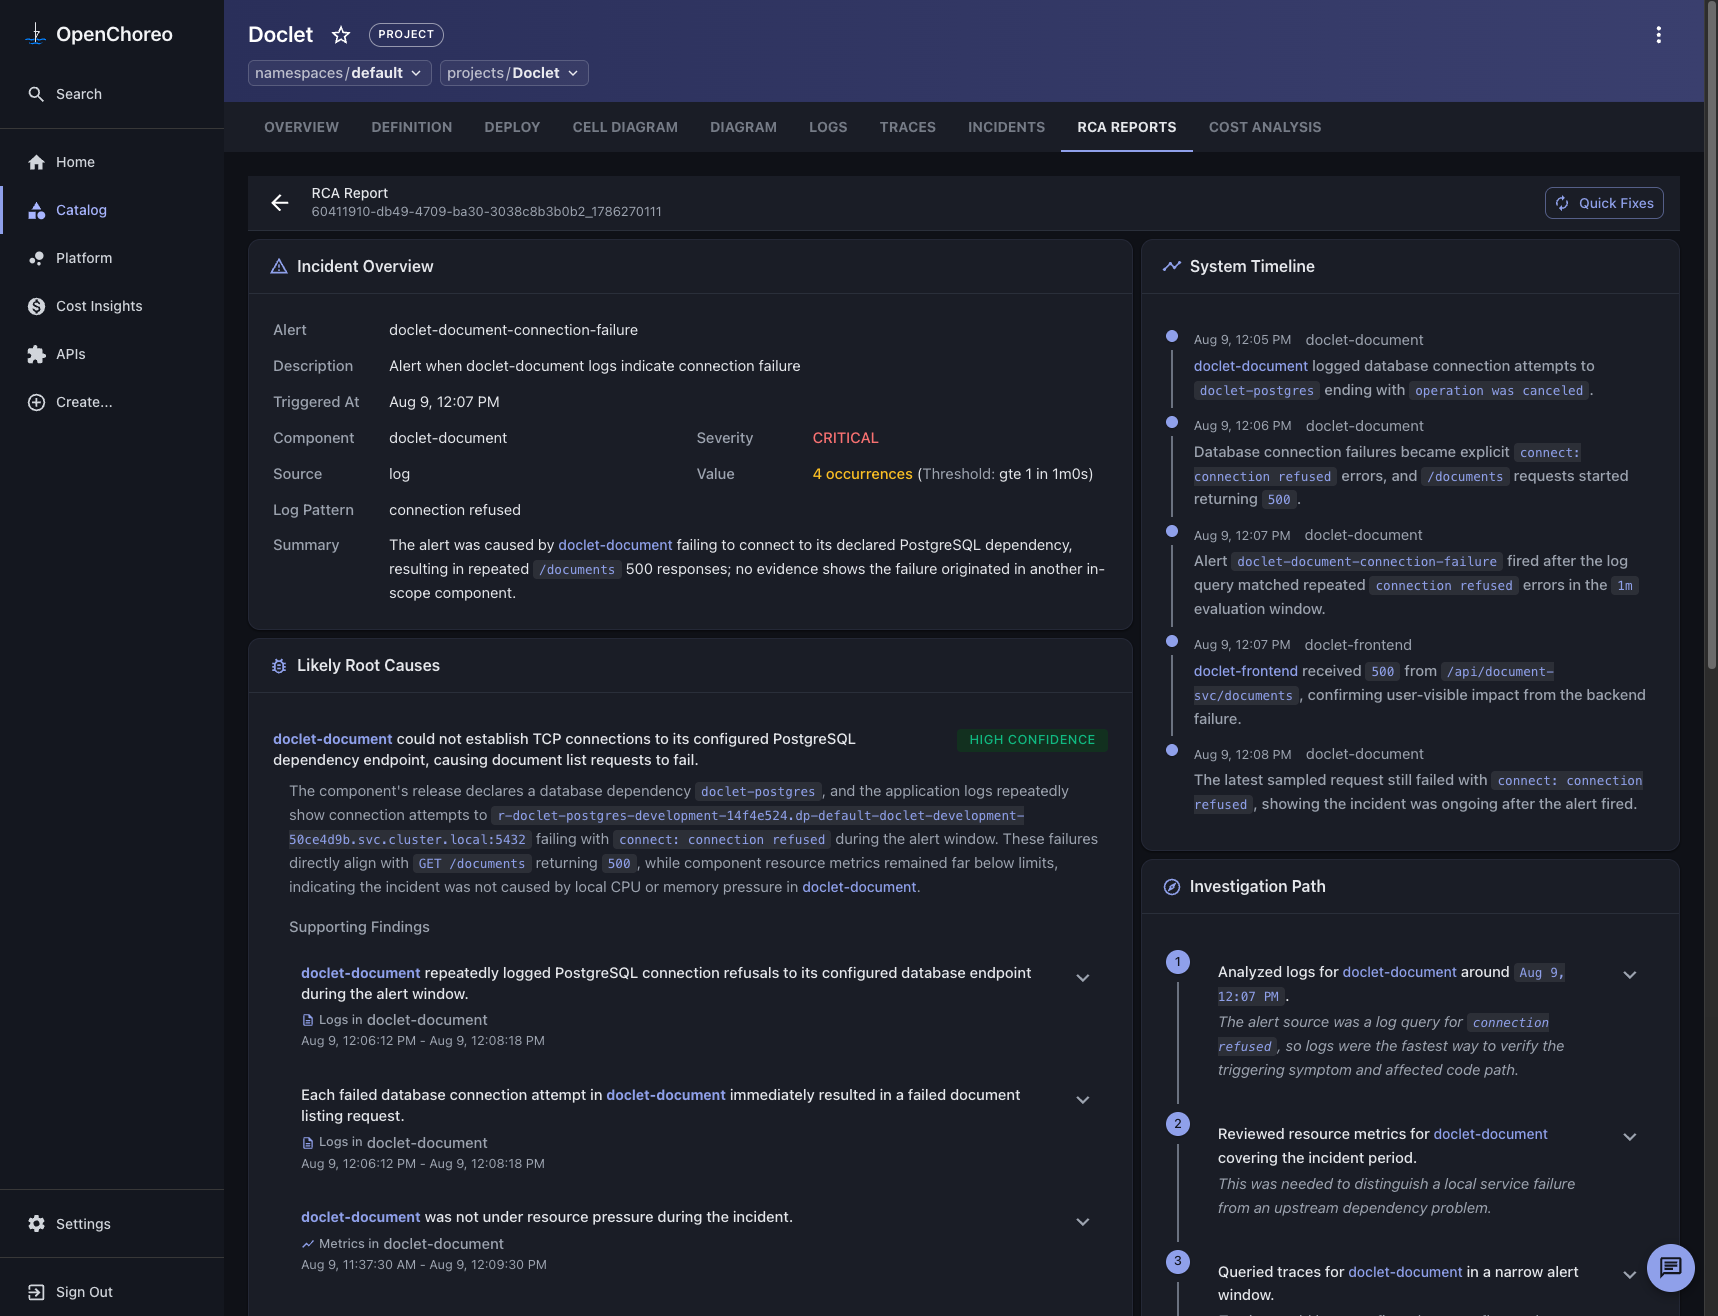Open doclet-document link in Reviewed resource metrics step

point(1490,1134)
